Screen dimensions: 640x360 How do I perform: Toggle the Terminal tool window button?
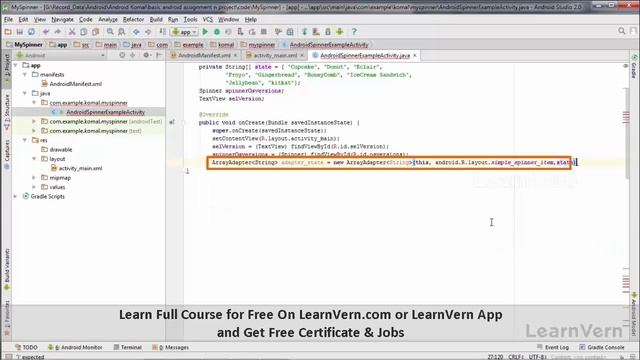pos(127,347)
